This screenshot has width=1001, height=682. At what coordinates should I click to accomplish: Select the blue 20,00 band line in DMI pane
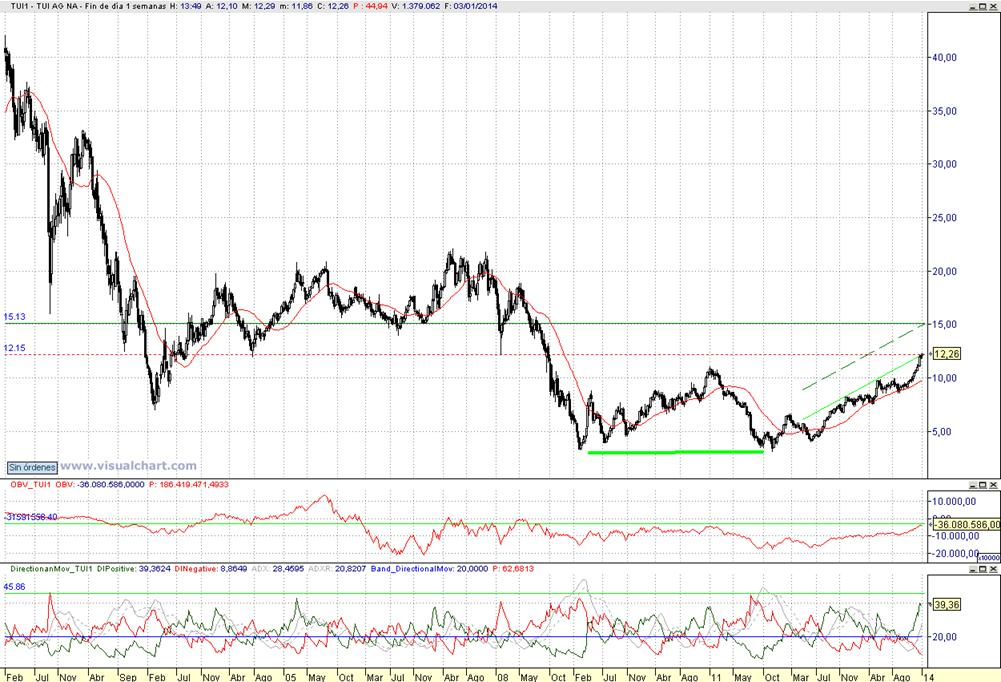[464, 637]
